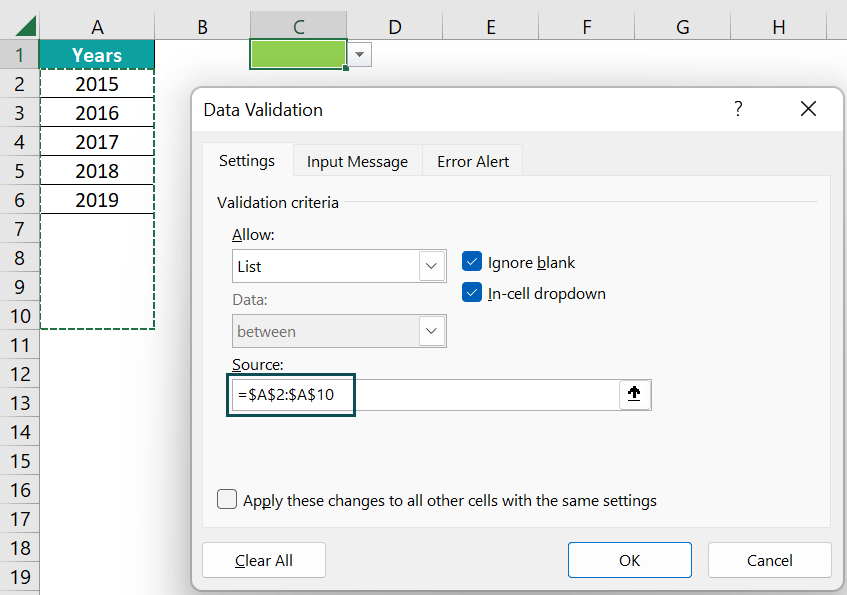Switch to the Input Message tab
Screen dimensions: 847x595
356,160
